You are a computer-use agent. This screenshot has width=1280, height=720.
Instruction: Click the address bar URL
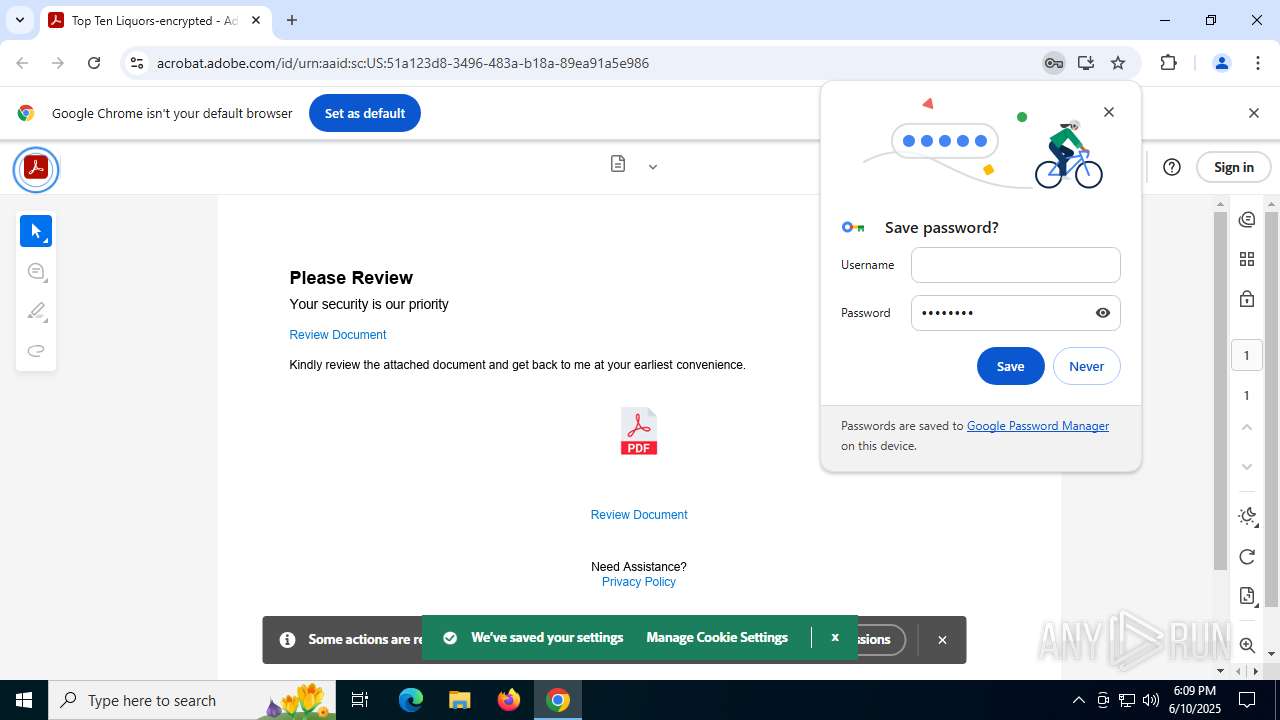pyautogui.click(x=403, y=63)
